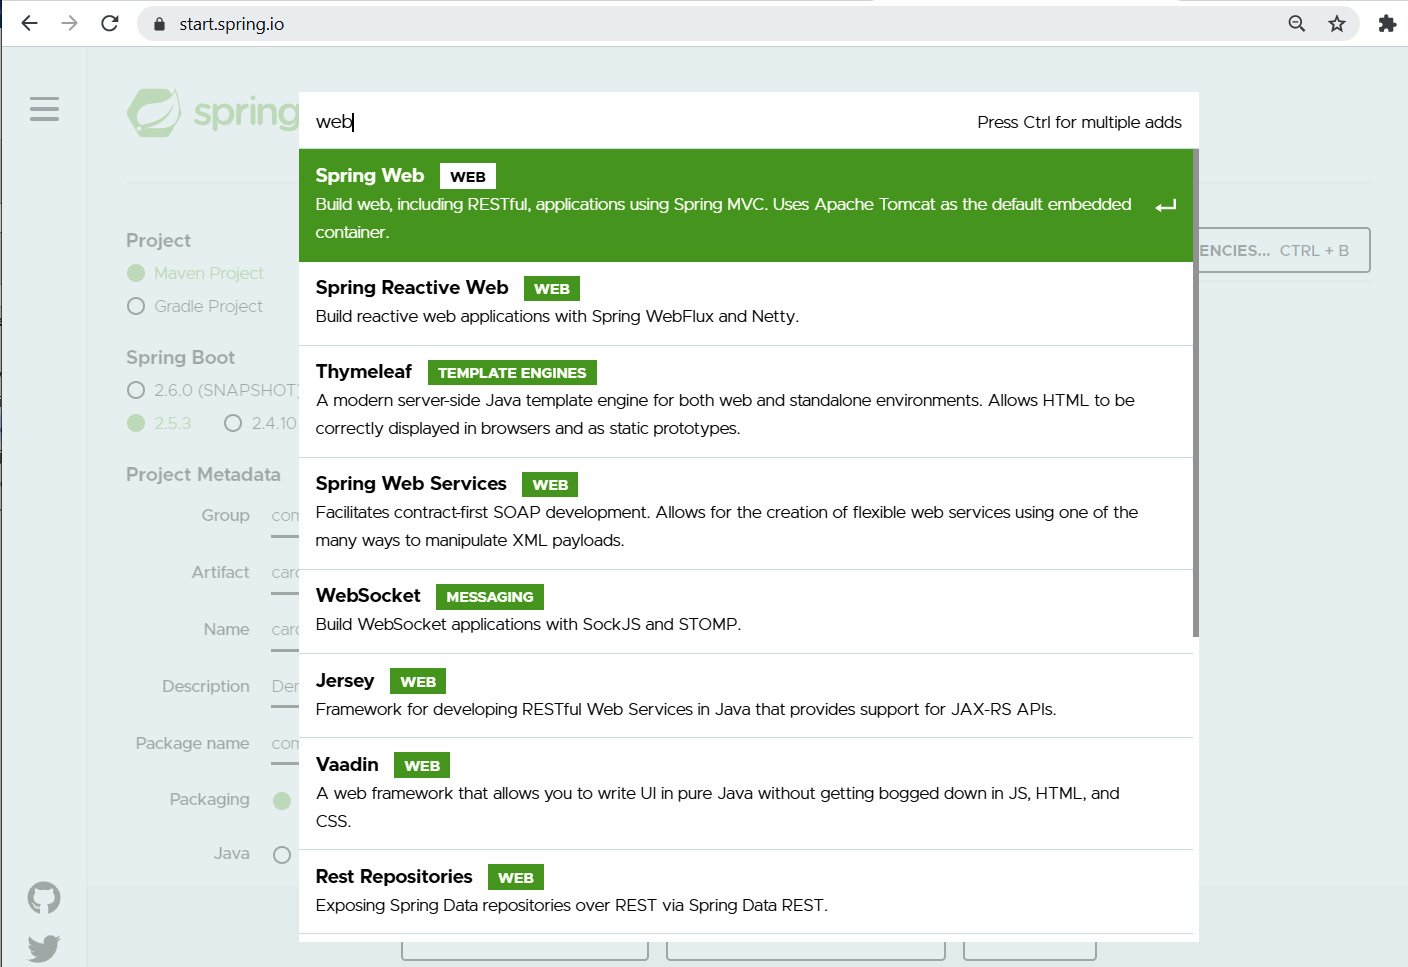1408x967 pixels.
Task: Open the browser zoom control
Action: 1297,23
